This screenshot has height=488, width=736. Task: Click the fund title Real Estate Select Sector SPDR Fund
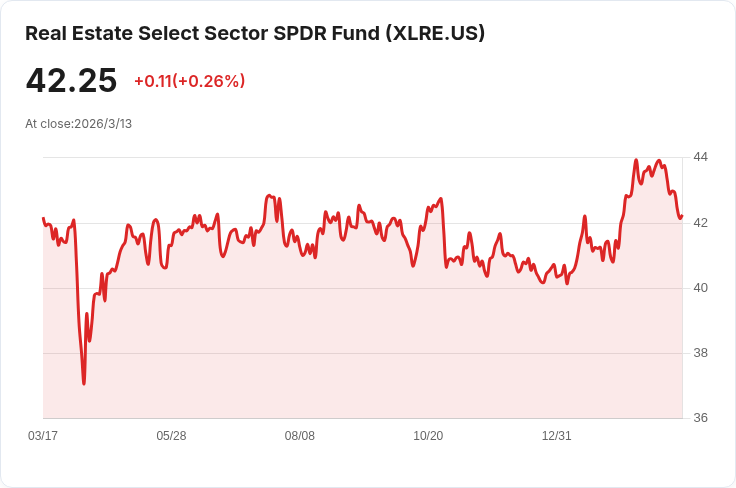point(202,33)
